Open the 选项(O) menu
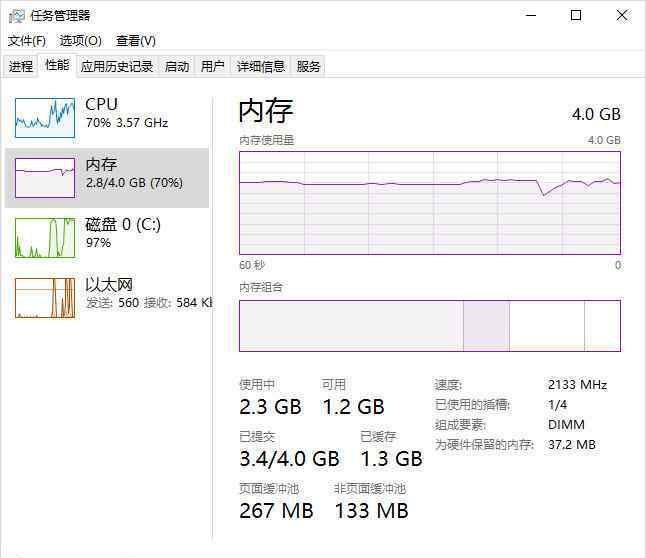The height and width of the screenshot is (558, 646). pyautogui.click(x=80, y=41)
